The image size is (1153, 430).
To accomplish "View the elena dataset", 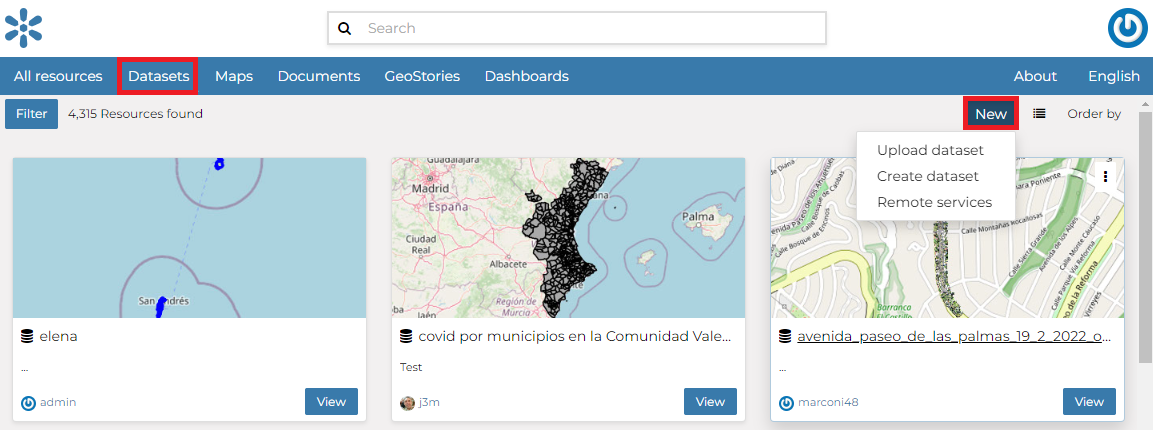I will tap(331, 401).
